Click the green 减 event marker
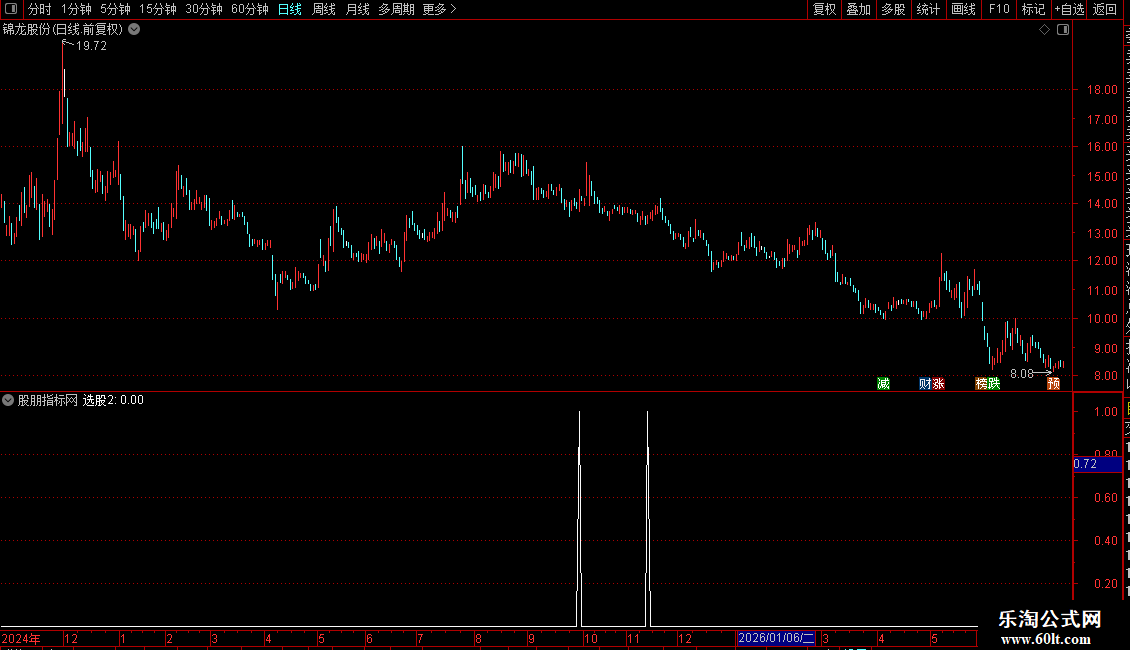Viewport: 1130px width, 650px height. 884,383
